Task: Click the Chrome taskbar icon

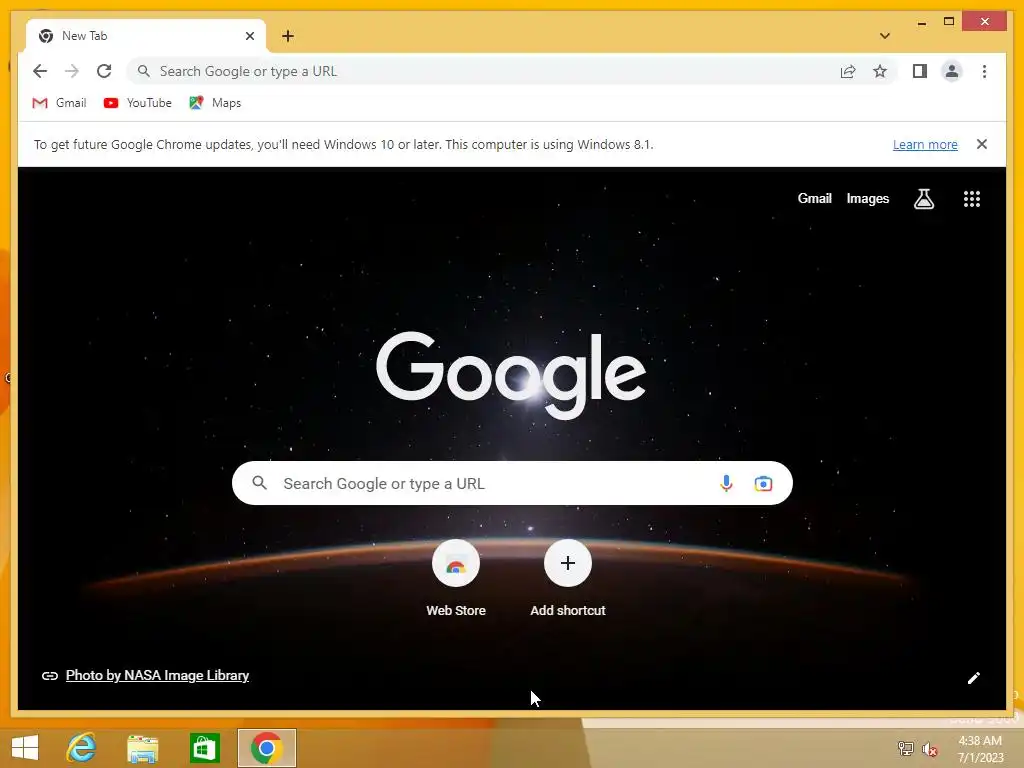Action: [x=266, y=748]
